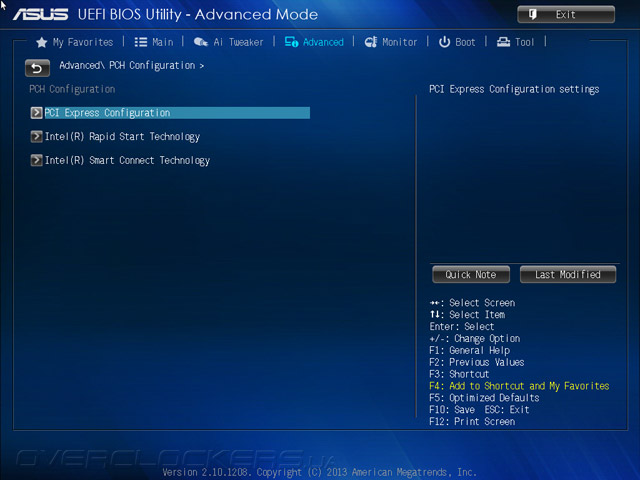This screenshot has width=640, height=480.
Task: Expand Intel(R) Smart Connect Technology arrow
Action: (36, 160)
